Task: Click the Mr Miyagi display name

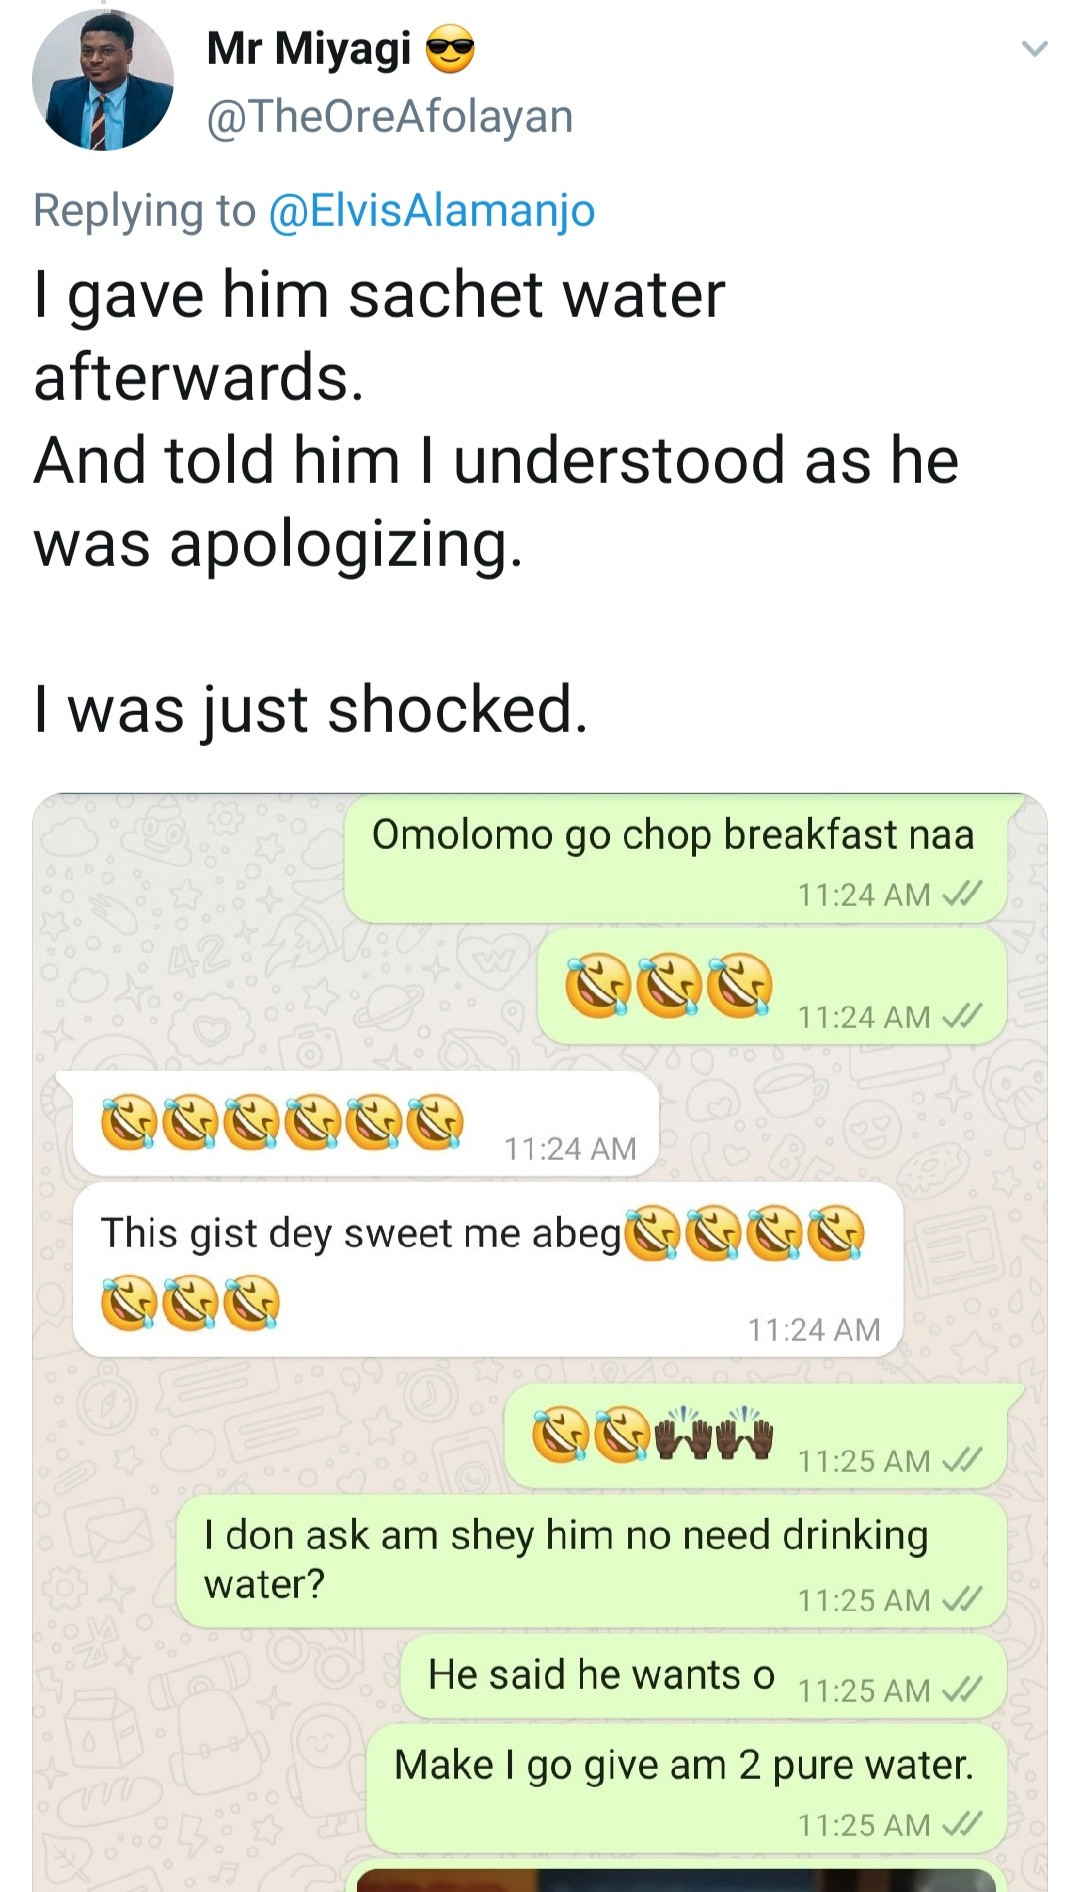Action: click(x=309, y=48)
